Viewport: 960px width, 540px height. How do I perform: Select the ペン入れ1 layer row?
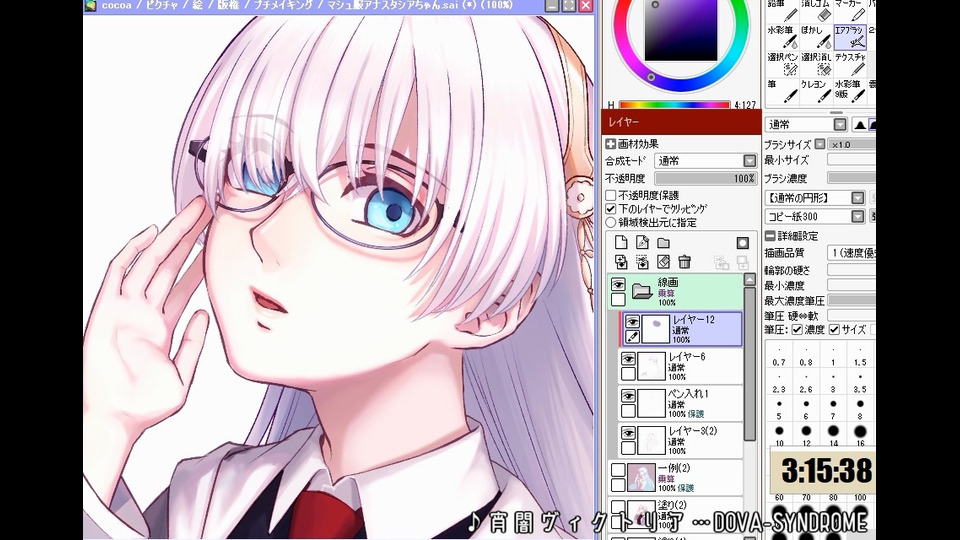coord(681,403)
